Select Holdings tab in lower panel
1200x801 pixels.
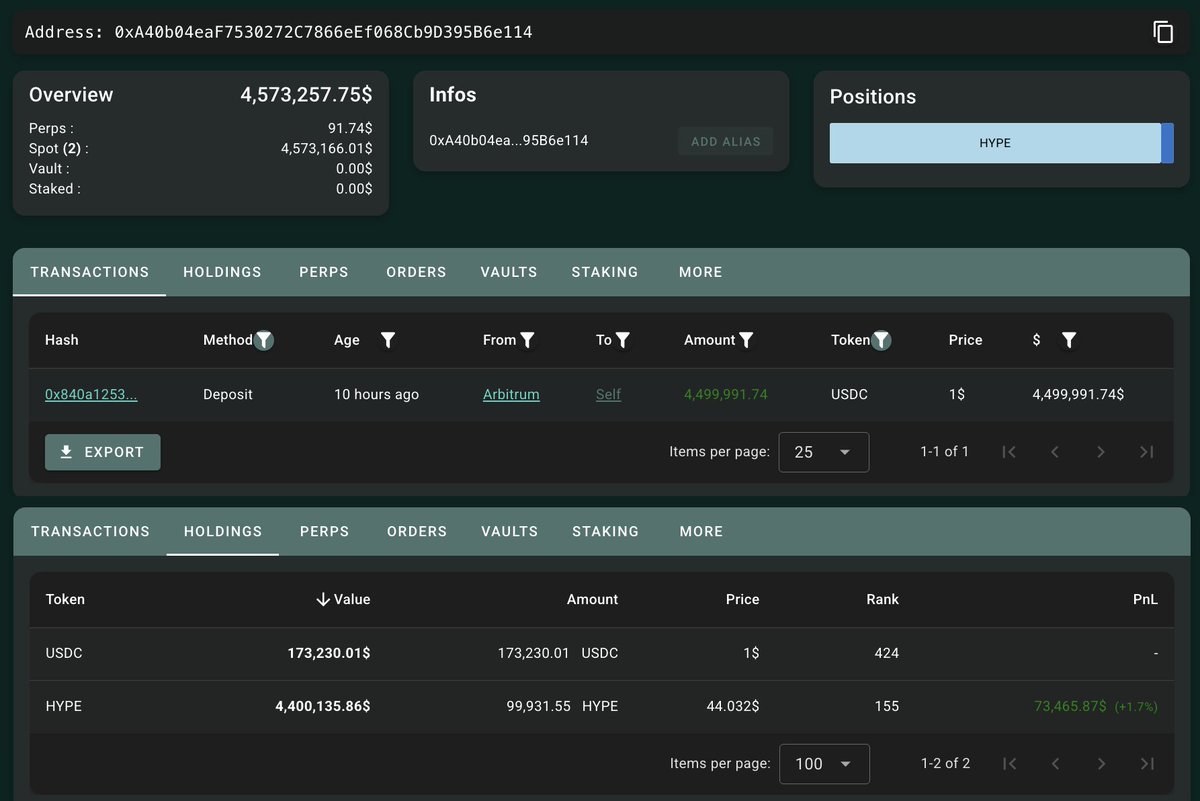[x=223, y=532]
